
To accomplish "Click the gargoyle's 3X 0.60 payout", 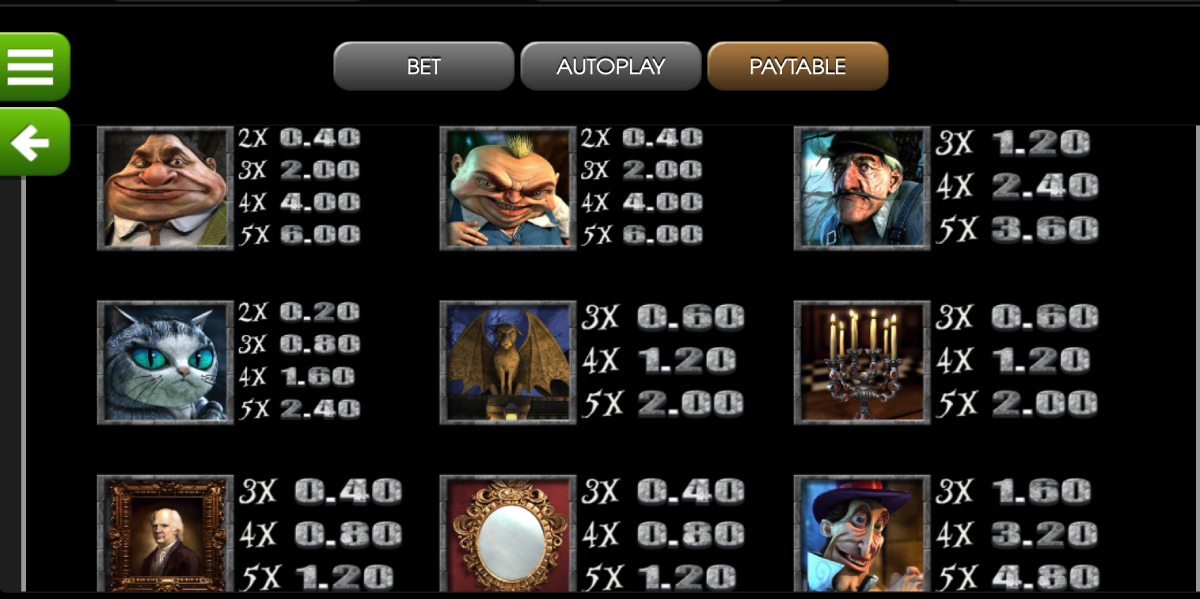I will tap(664, 318).
